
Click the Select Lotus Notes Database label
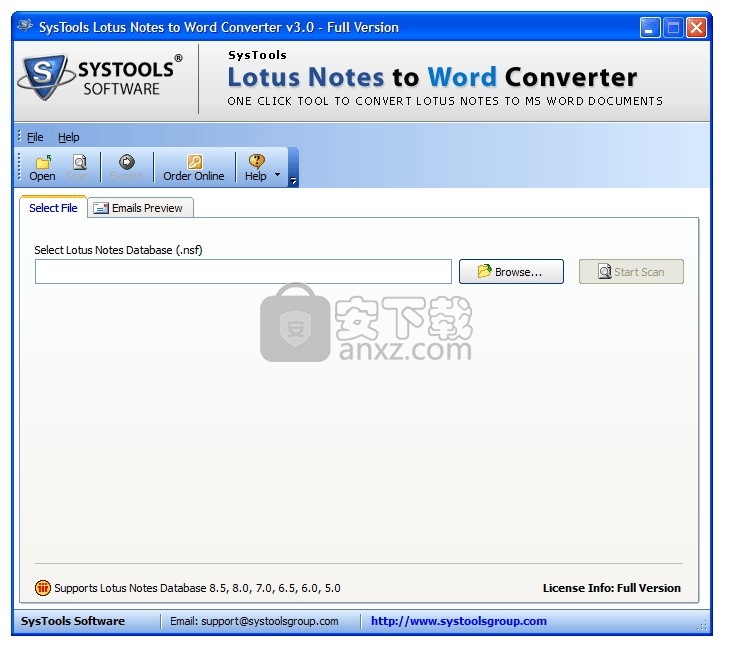click(118, 250)
